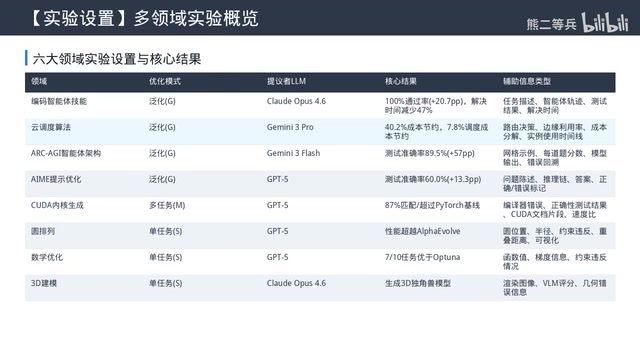The height and width of the screenshot is (360, 640).
Task: Click the 渲染图像、VLM评分 auxiliary info cell
Action: pos(555,288)
